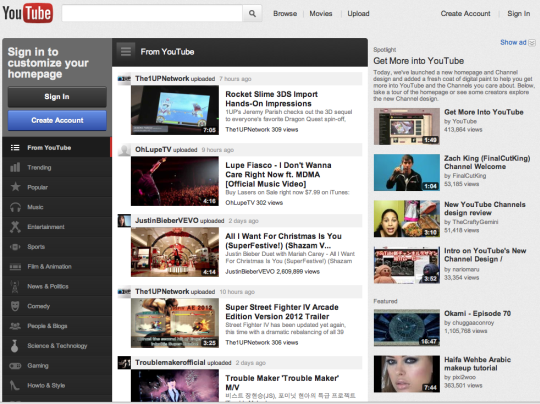Click the News & Politics tower icon
This screenshot has width=540, height=404.
(x=15, y=287)
